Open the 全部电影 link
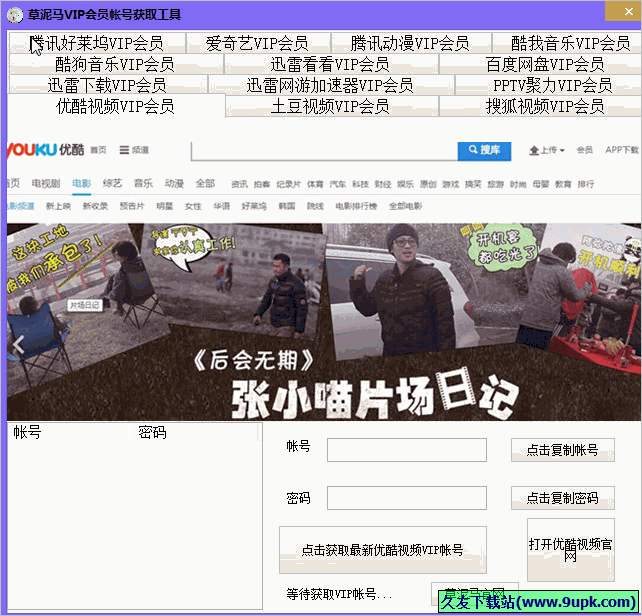The height and width of the screenshot is (616, 642). click(405, 206)
